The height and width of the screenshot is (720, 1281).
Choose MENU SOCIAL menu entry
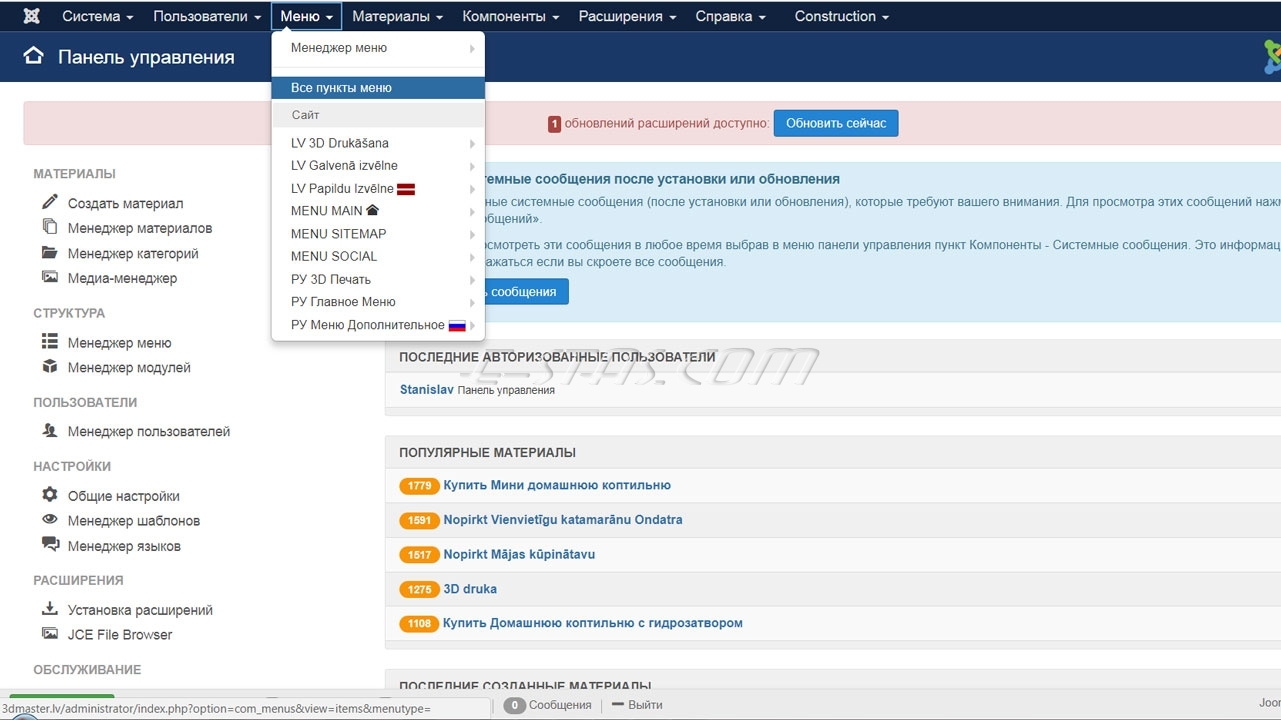coord(378,256)
